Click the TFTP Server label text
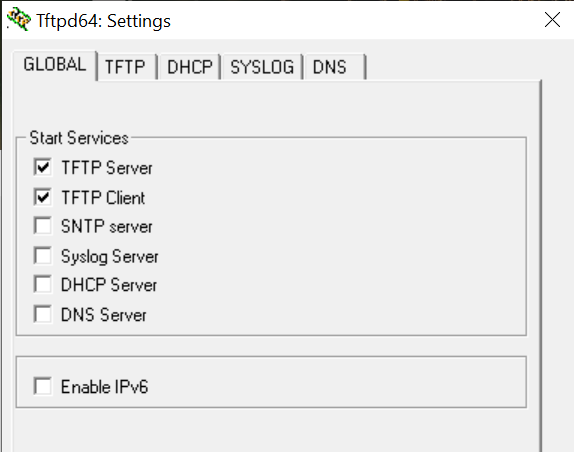This screenshot has height=452, width=574. 107,168
